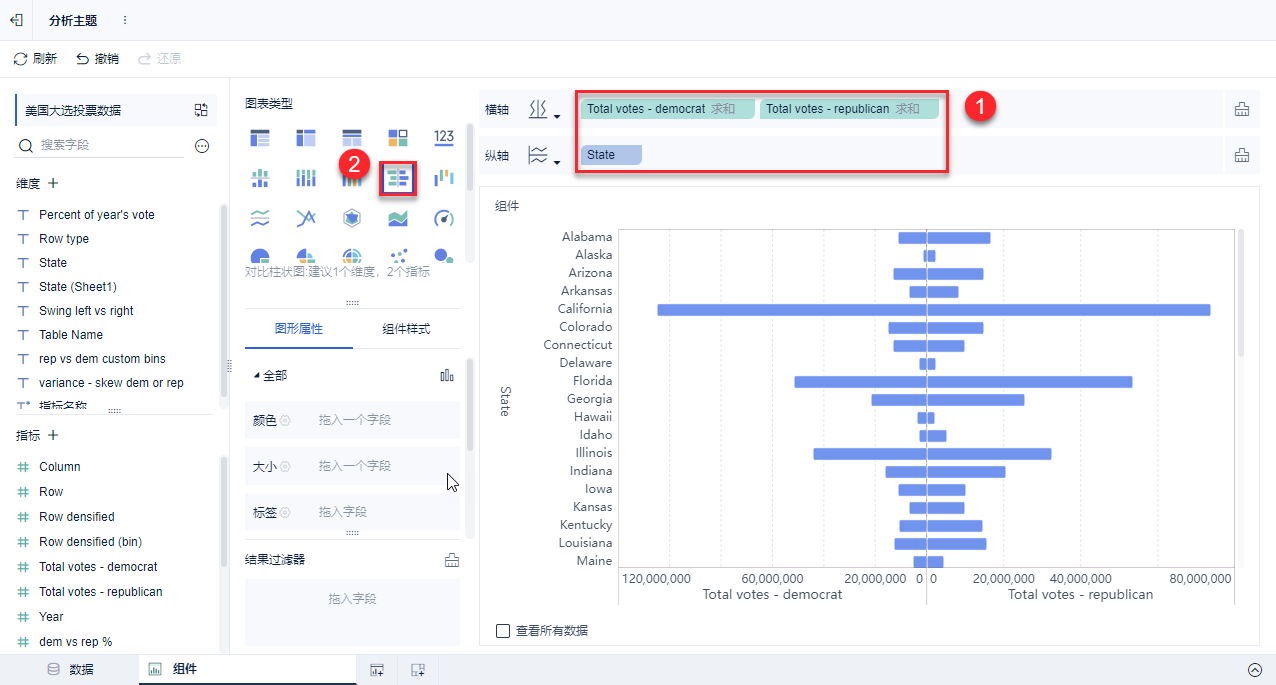
Task: Switch to the 数据 bottom tab
Action: point(70,670)
